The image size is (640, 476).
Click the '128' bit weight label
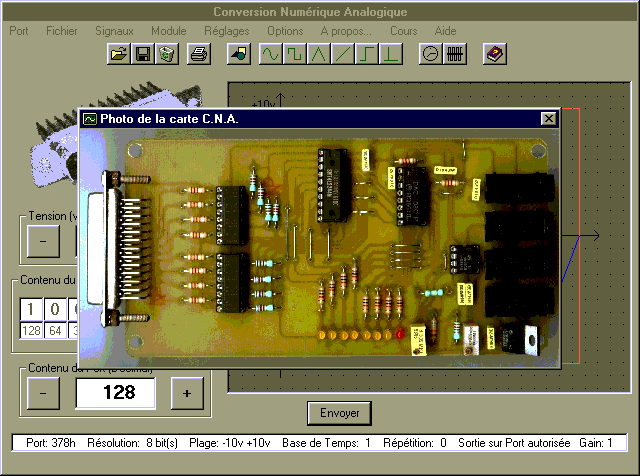click(31, 330)
